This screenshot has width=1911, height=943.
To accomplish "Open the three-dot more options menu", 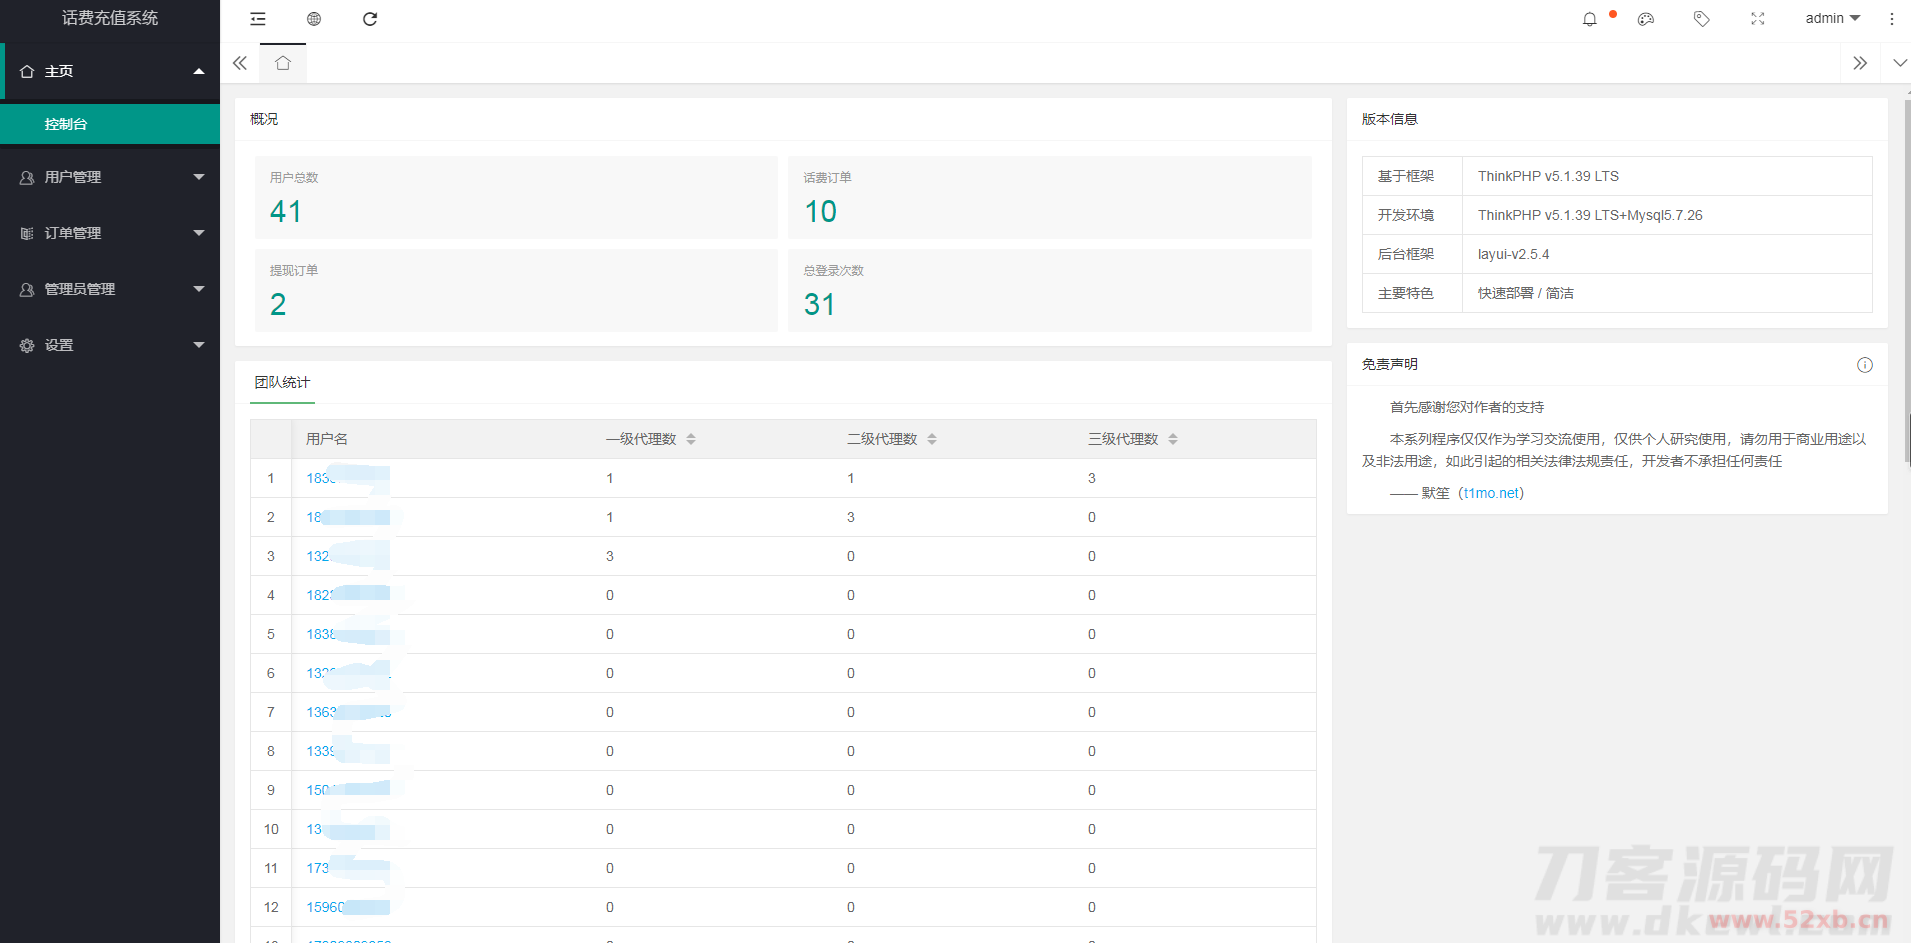I will [1891, 19].
